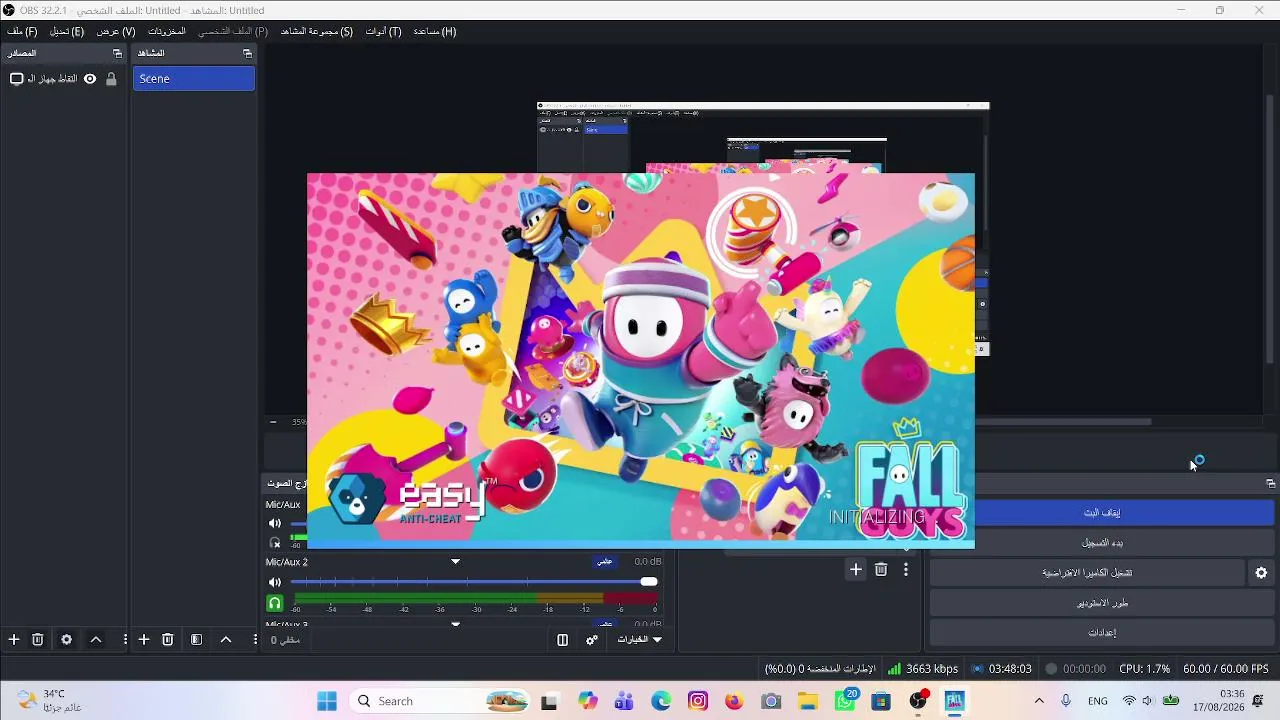The height and width of the screenshot is (720, 1280).
Task: Float the Scenes dock with its undock icon
Action: point(247,53)
